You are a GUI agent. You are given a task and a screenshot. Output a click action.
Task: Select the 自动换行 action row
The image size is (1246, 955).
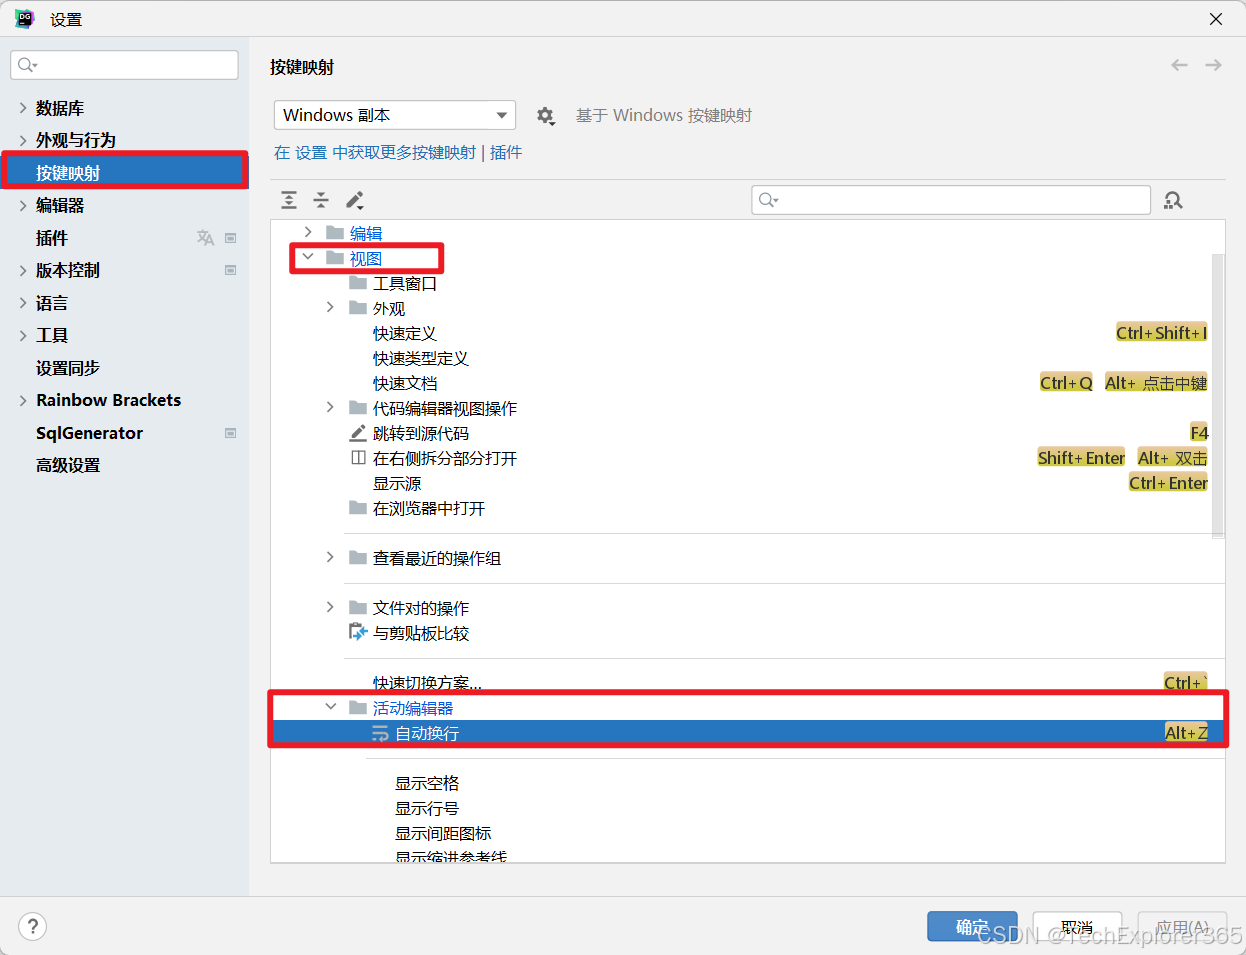[x=747, y=733]
